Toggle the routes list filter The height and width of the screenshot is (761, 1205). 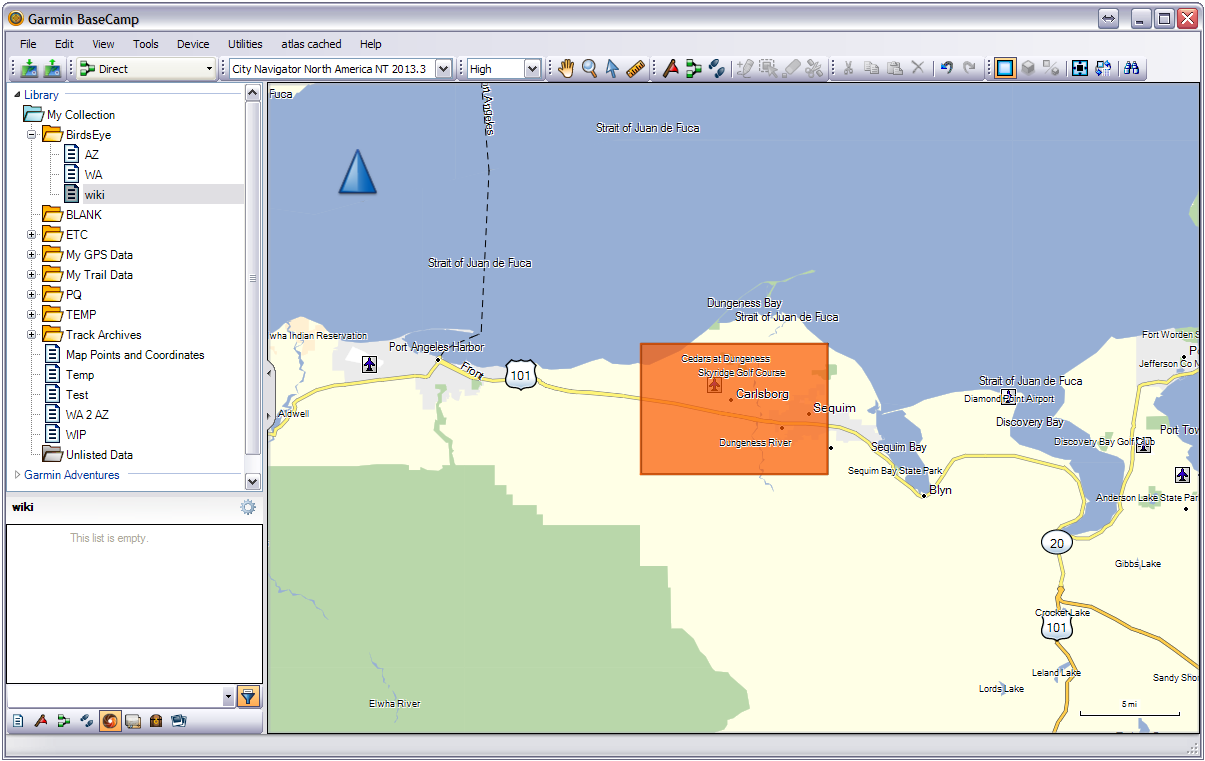pos(64,720)
